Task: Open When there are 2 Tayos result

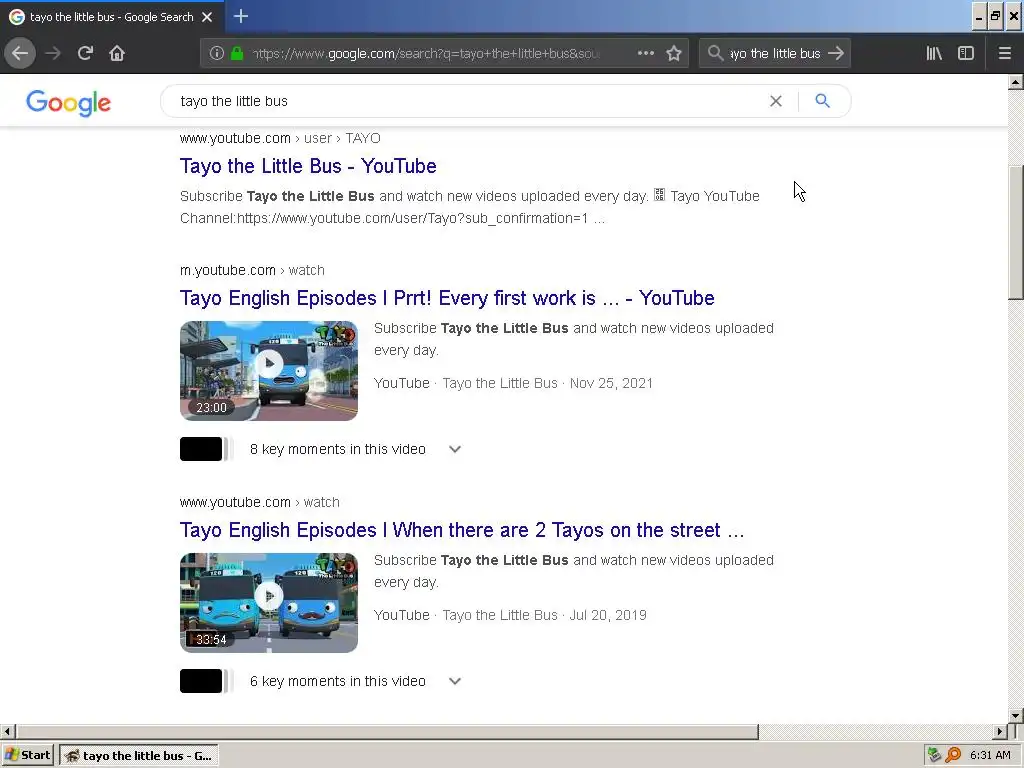Action: pyautogui.click(x=462, y=530)
